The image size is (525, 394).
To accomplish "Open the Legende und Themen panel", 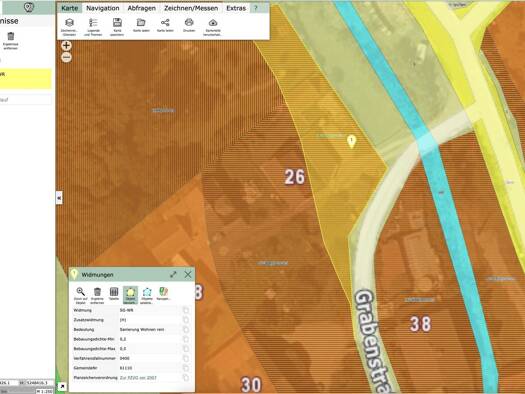I will tap(93, 26).
